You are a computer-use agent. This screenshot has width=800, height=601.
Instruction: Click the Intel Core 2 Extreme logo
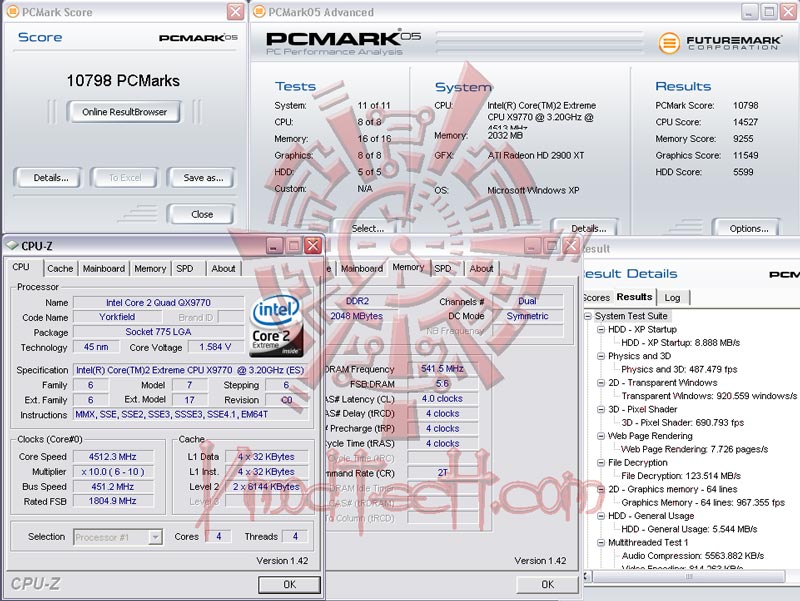[277, 325]
